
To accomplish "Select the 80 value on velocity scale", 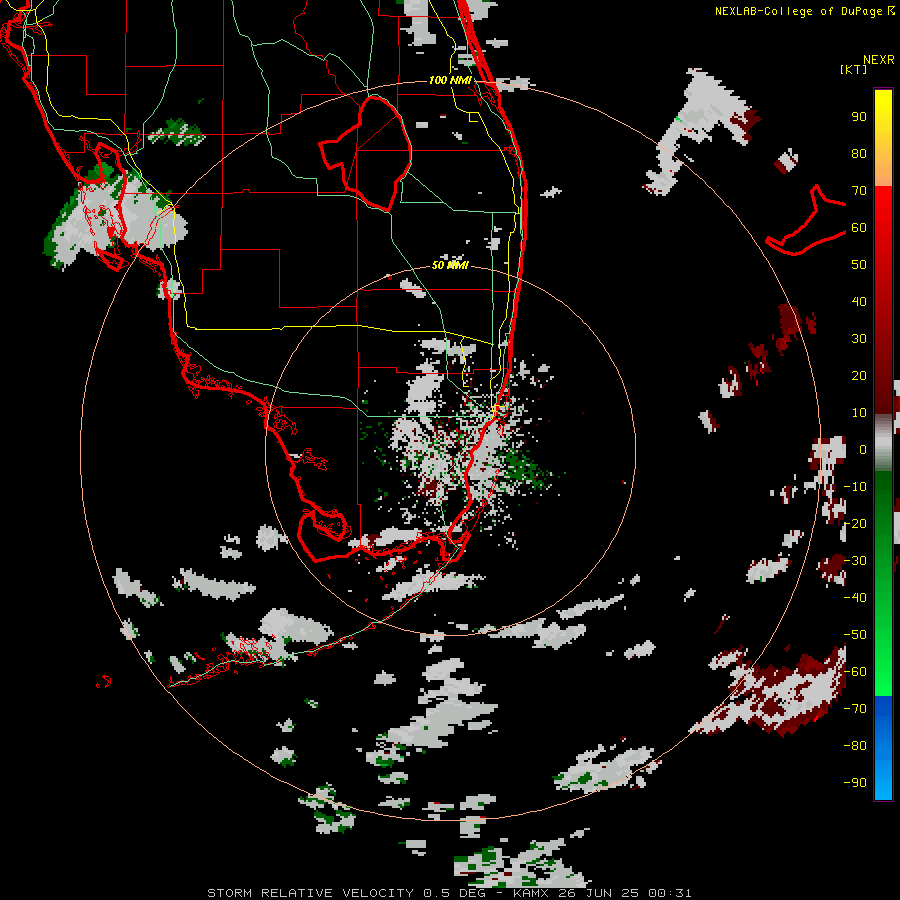I will 859,154.
